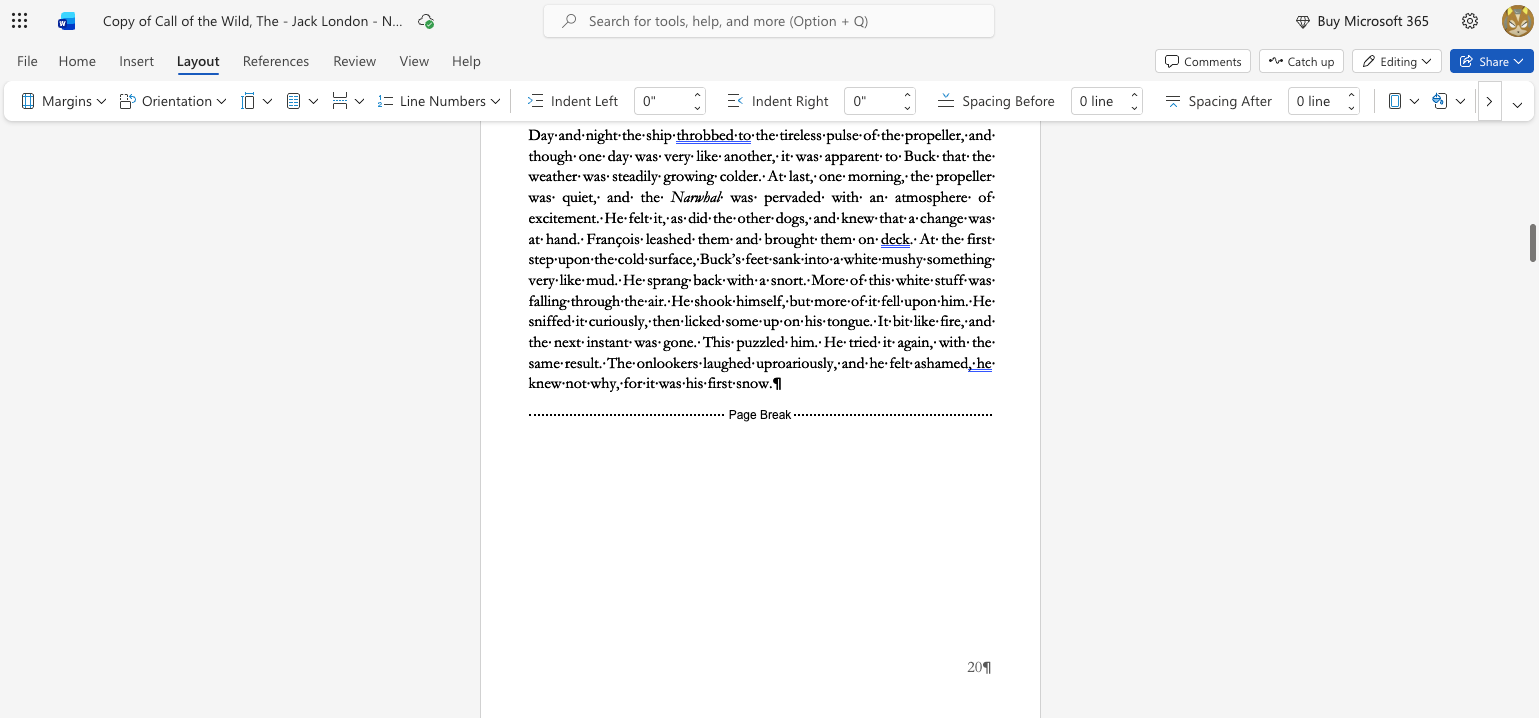The image size is (1539, 718).
Task: Select the Breaks icon
Action: coord(340,101)
